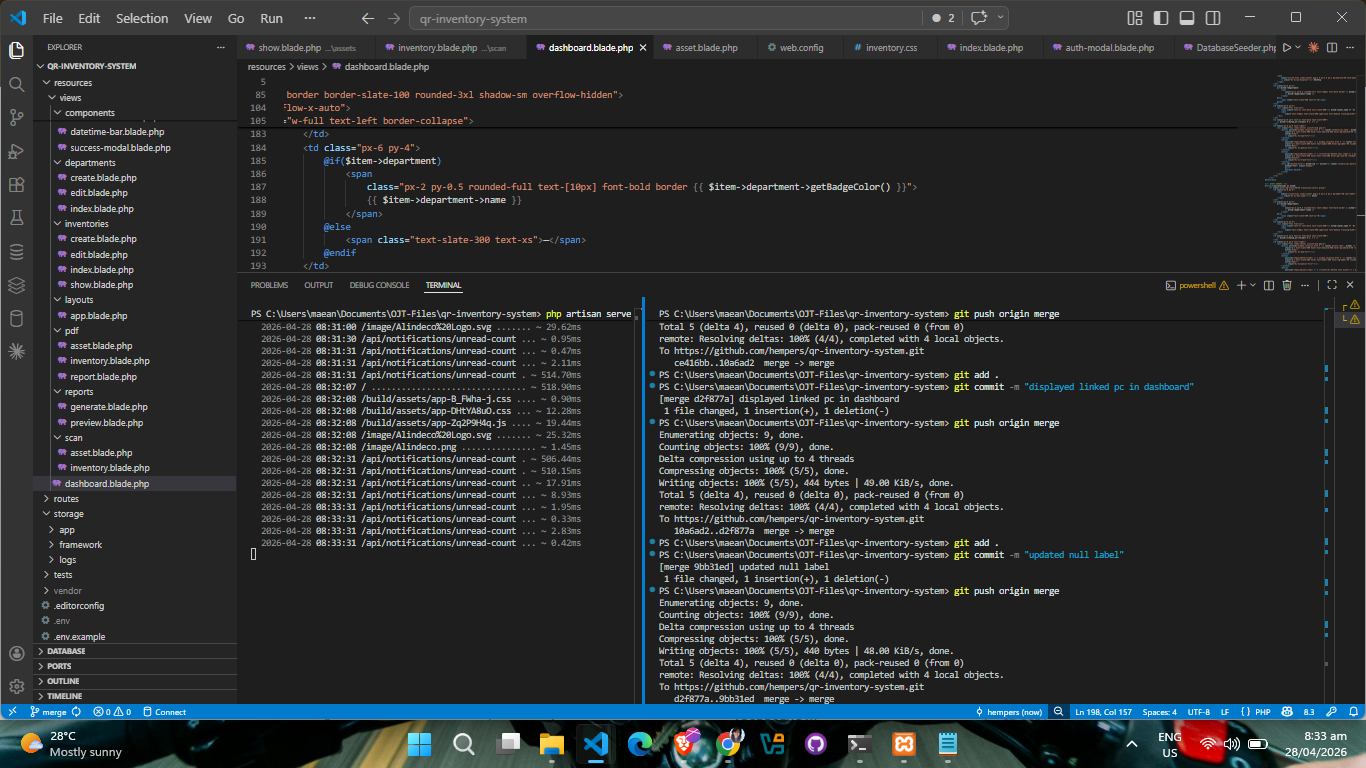Split the terminal
Screen dimensions: 1366x768
1270,285
